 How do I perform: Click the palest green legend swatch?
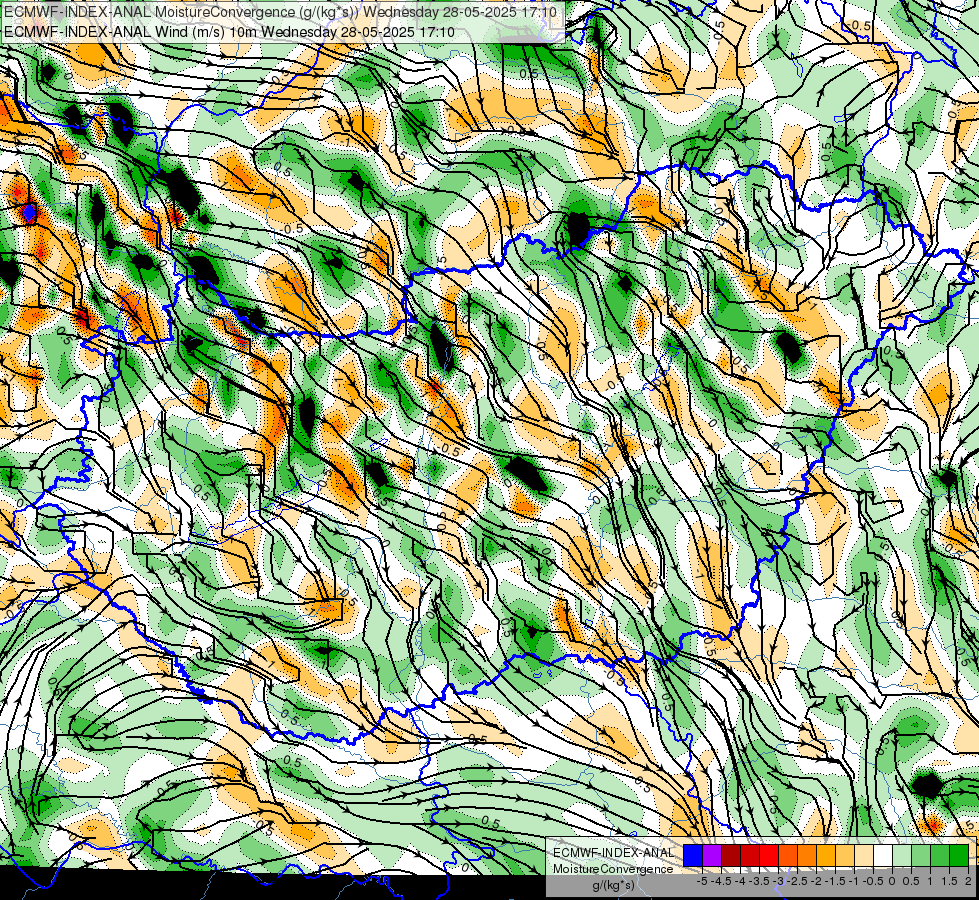click(x=902, y=855)
